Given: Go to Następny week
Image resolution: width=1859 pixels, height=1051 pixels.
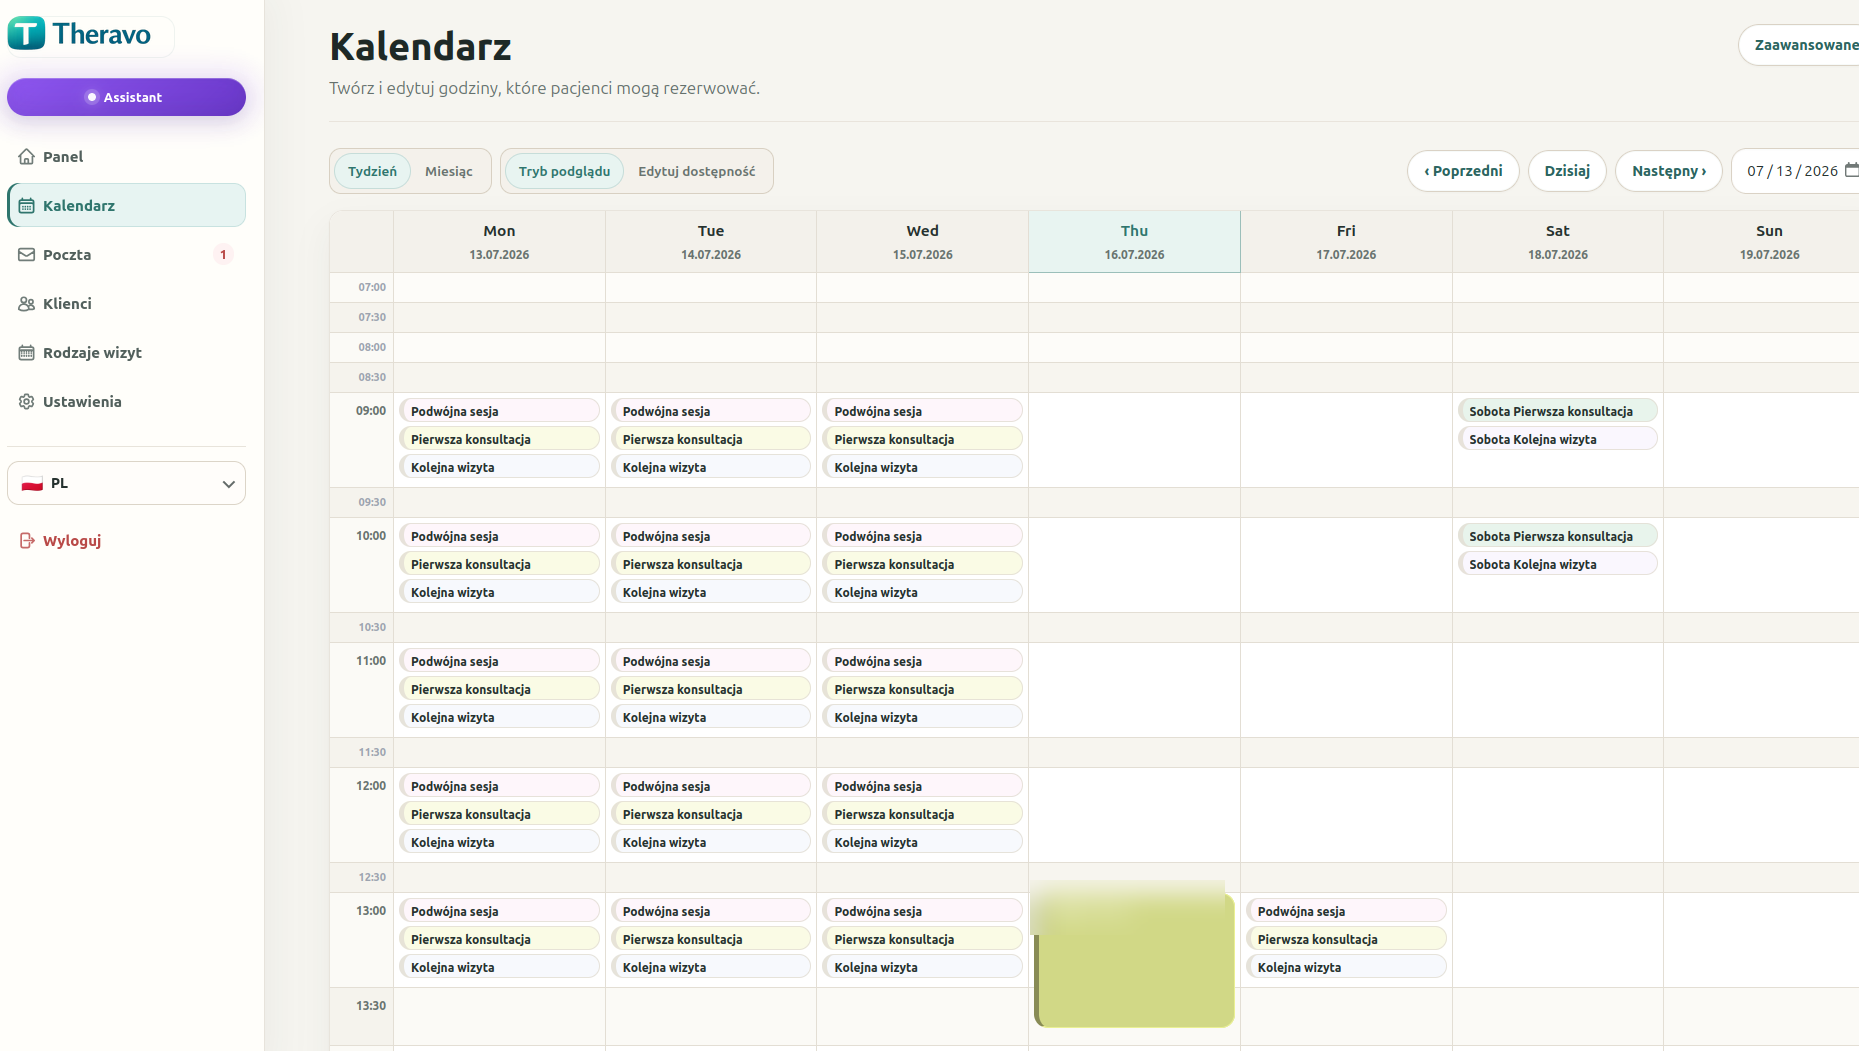Looking at the screenshot, I should click(1669, 171).
